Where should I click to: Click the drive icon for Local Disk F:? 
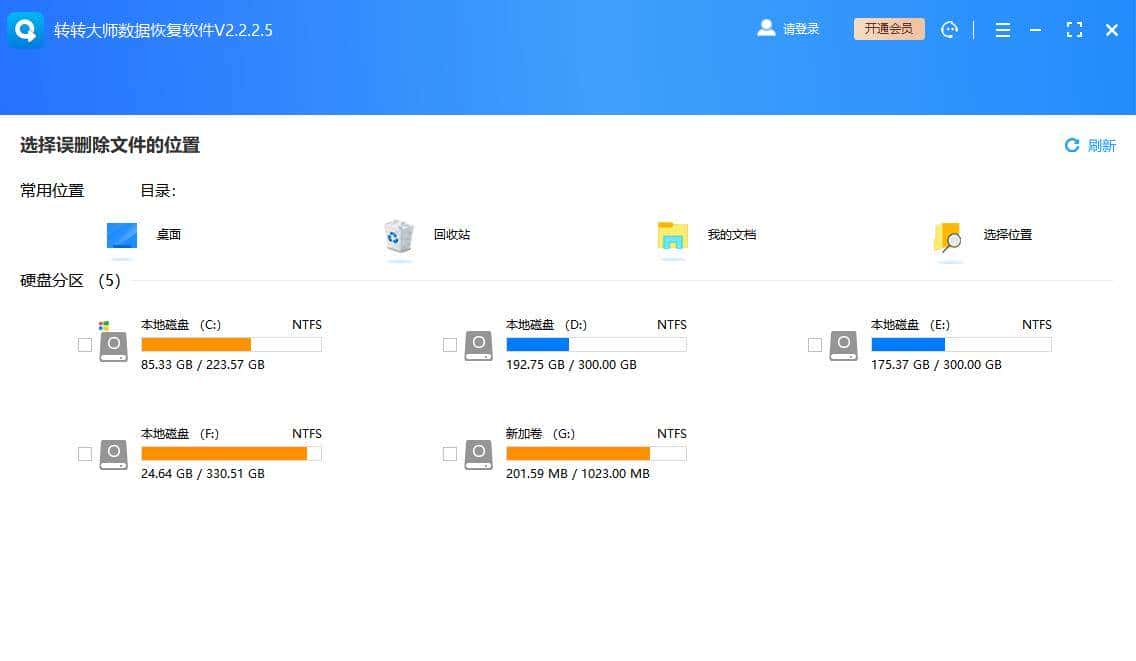[112, 453]
